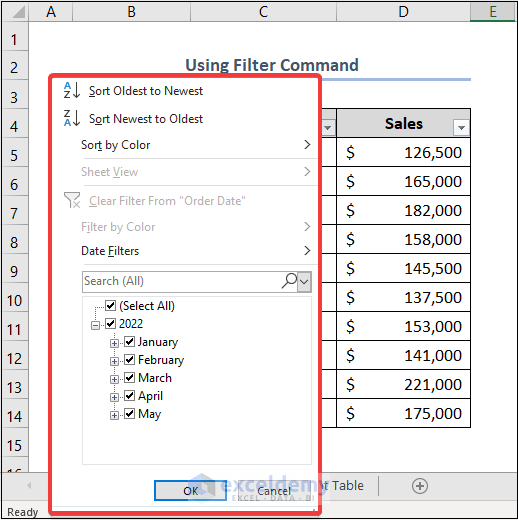Screen dimensions: 518x520
Task: Open the search options dropdown arrow
Action: coord(304,281)
